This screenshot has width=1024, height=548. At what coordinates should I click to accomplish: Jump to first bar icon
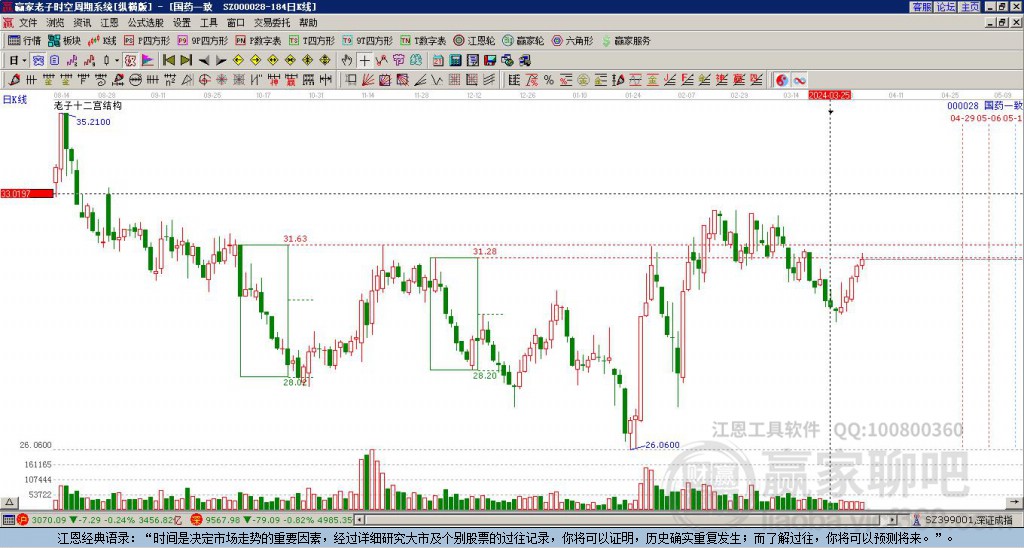click(x=168, y=61)
